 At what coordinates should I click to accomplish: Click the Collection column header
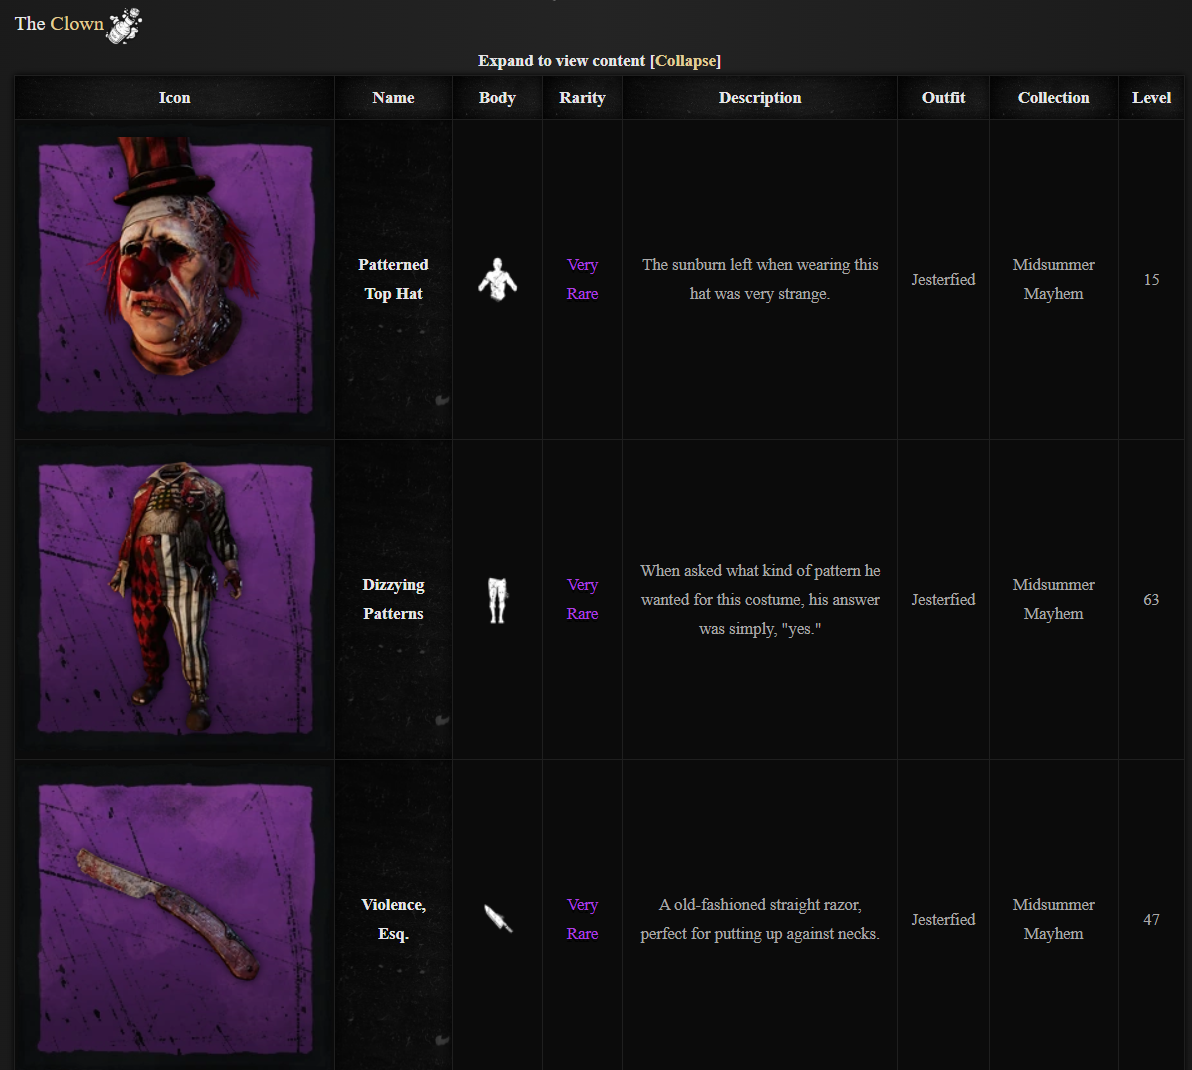coord(1054,98)
